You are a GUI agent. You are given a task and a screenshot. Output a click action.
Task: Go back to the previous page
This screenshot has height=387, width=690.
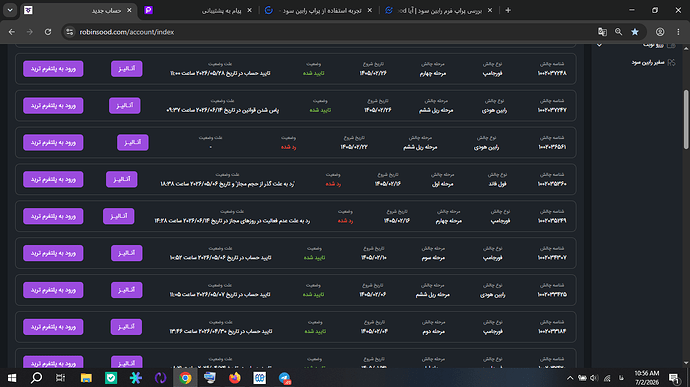[12, 32]
